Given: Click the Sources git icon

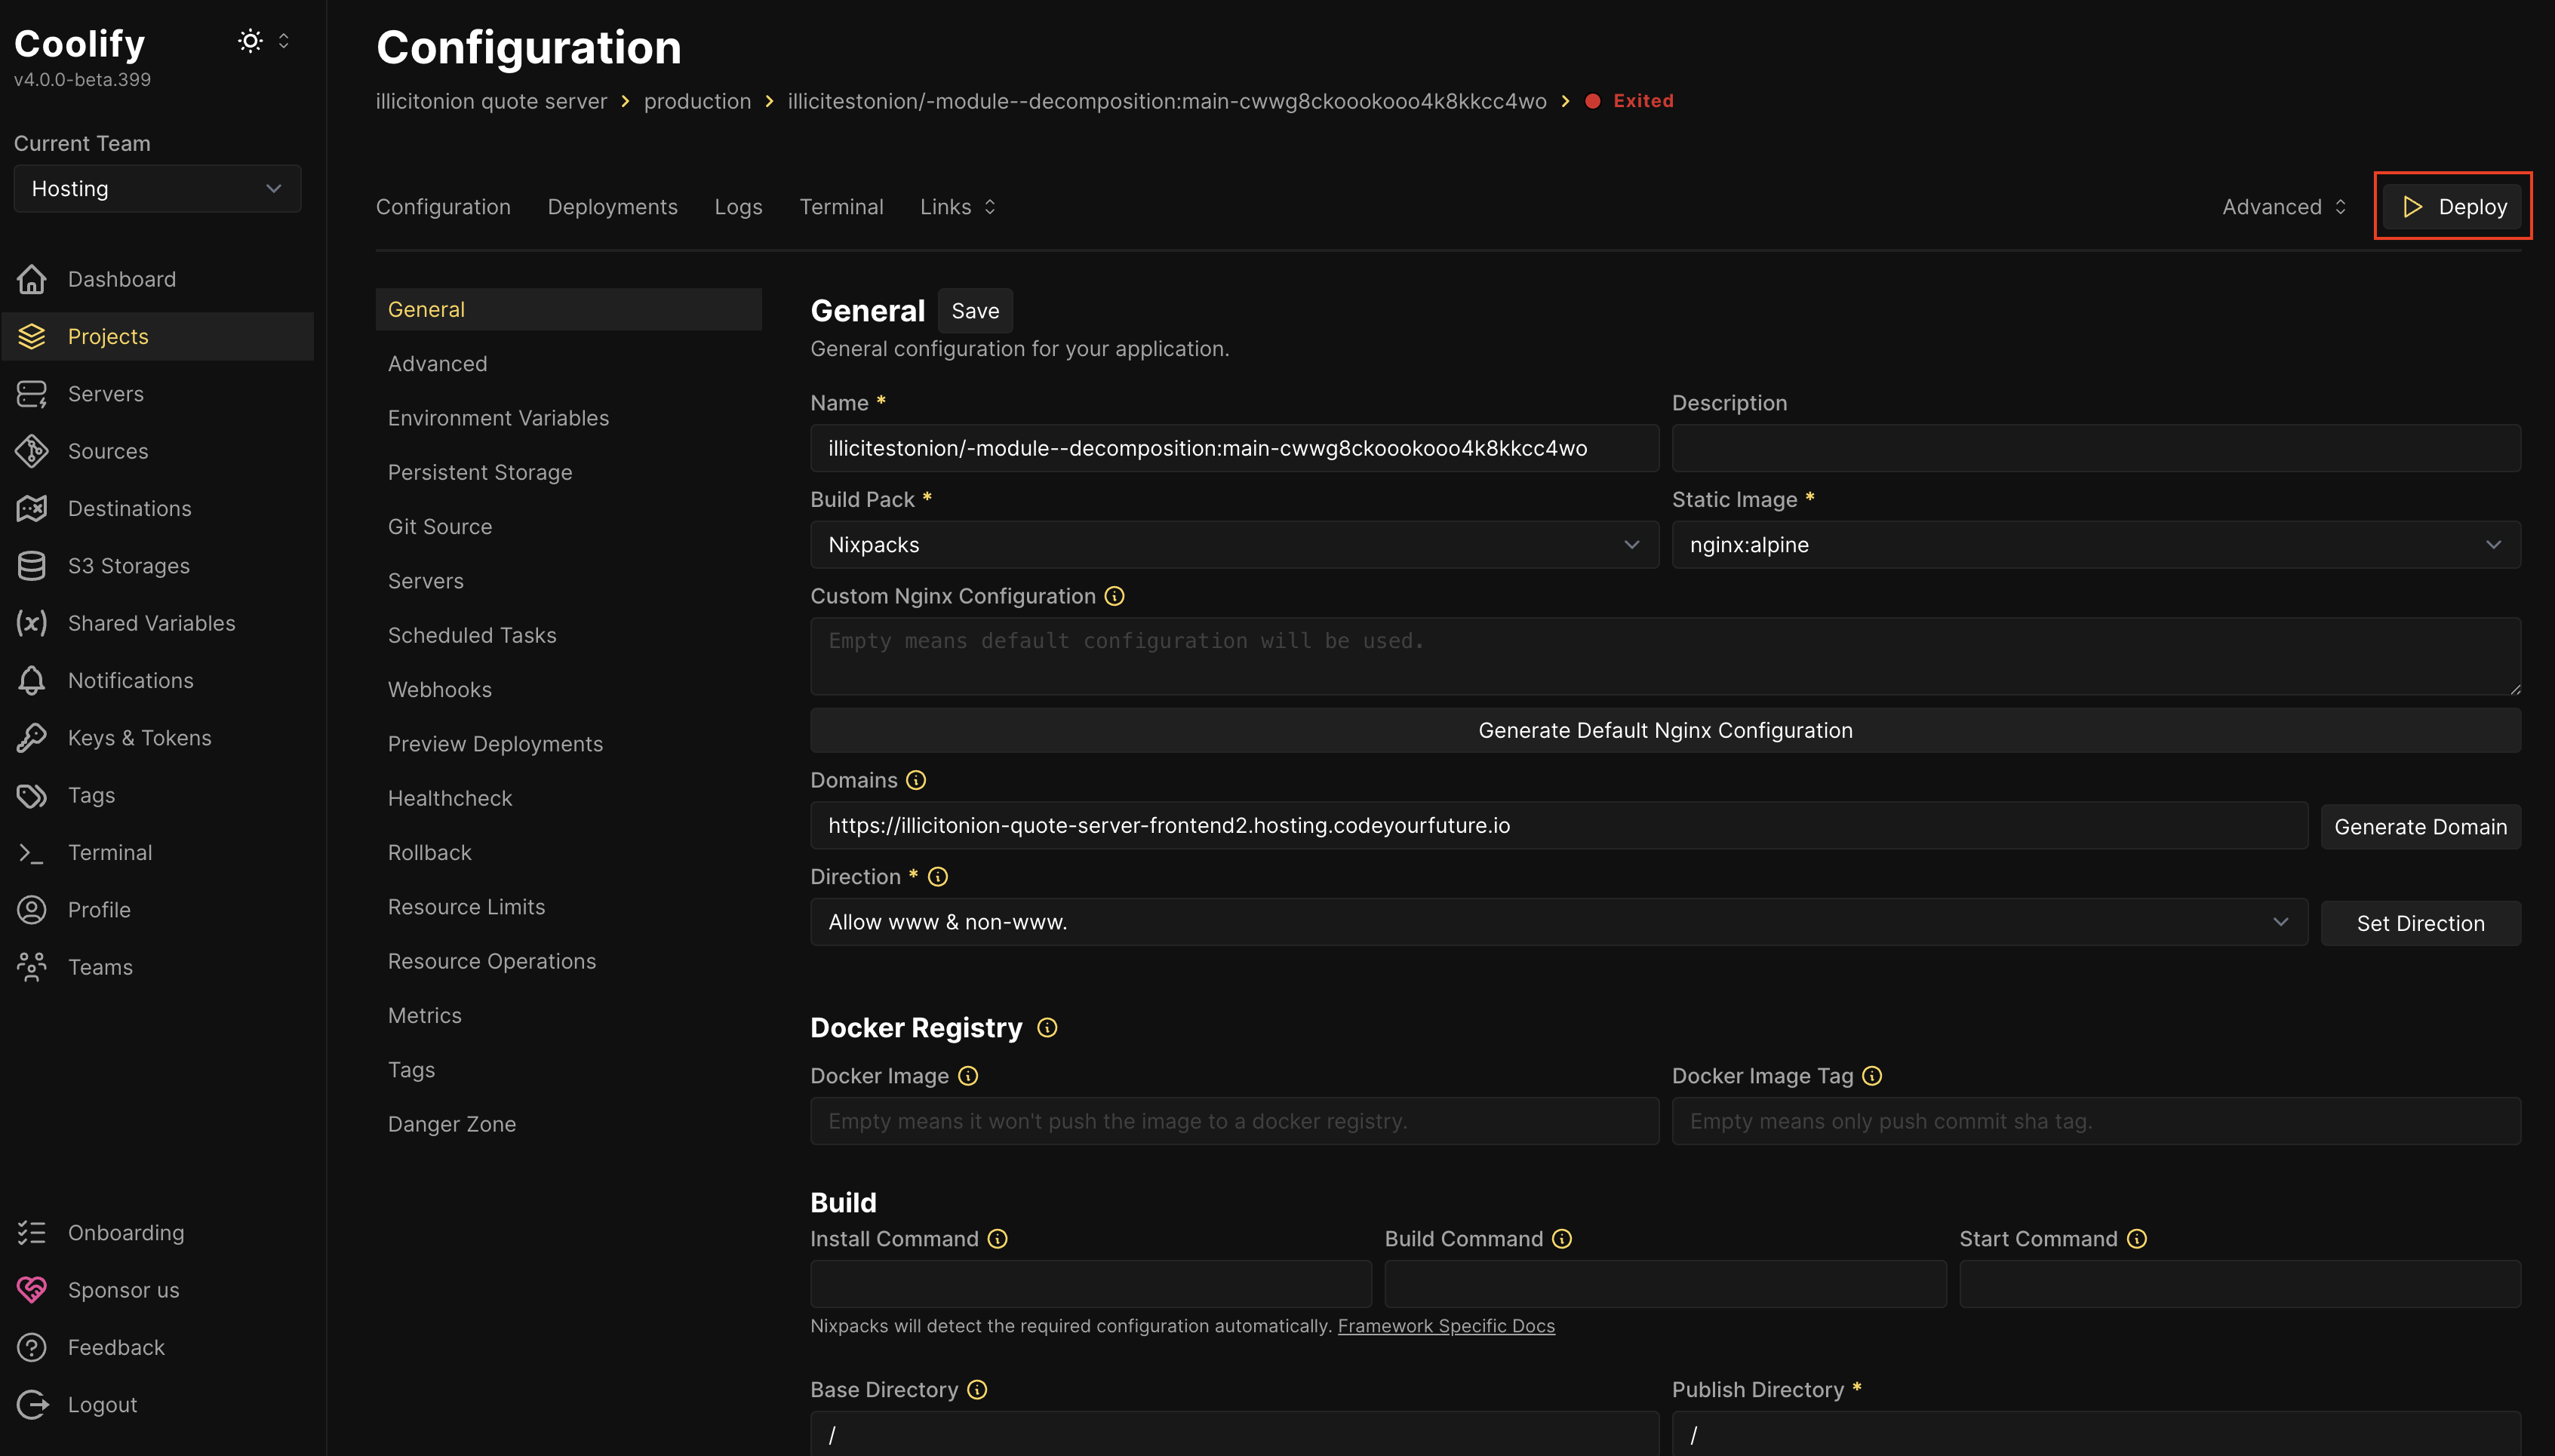Looking at the screenshot, I should (x=32, y=451).
